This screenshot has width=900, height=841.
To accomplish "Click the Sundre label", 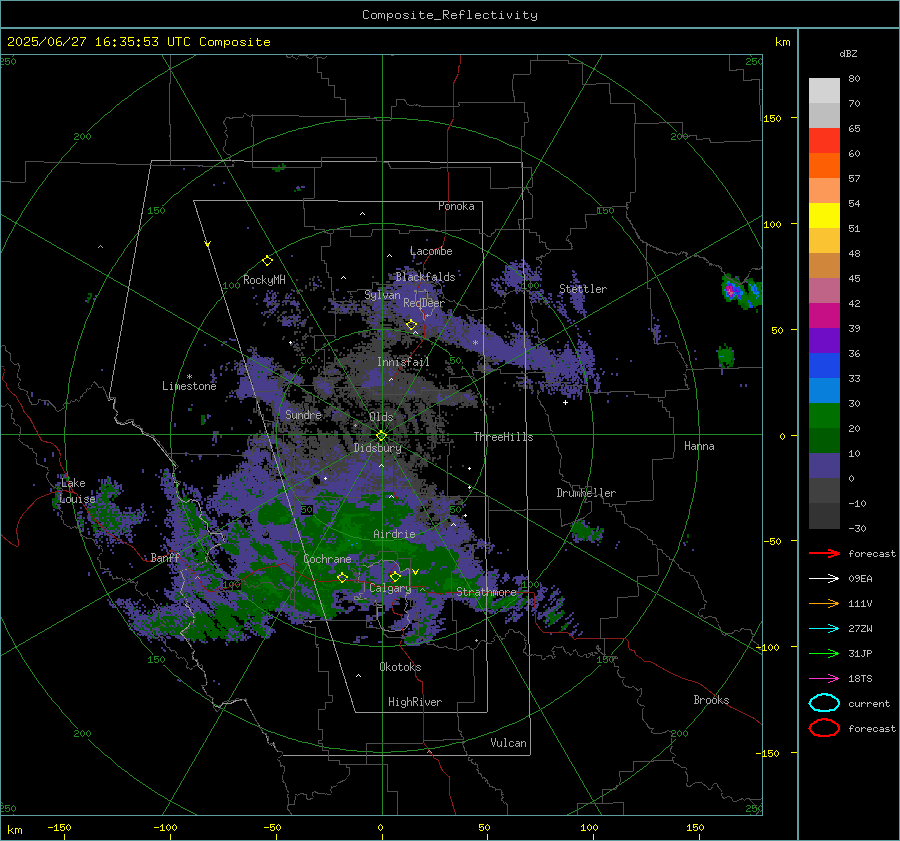I will click(x=303, y=415).
